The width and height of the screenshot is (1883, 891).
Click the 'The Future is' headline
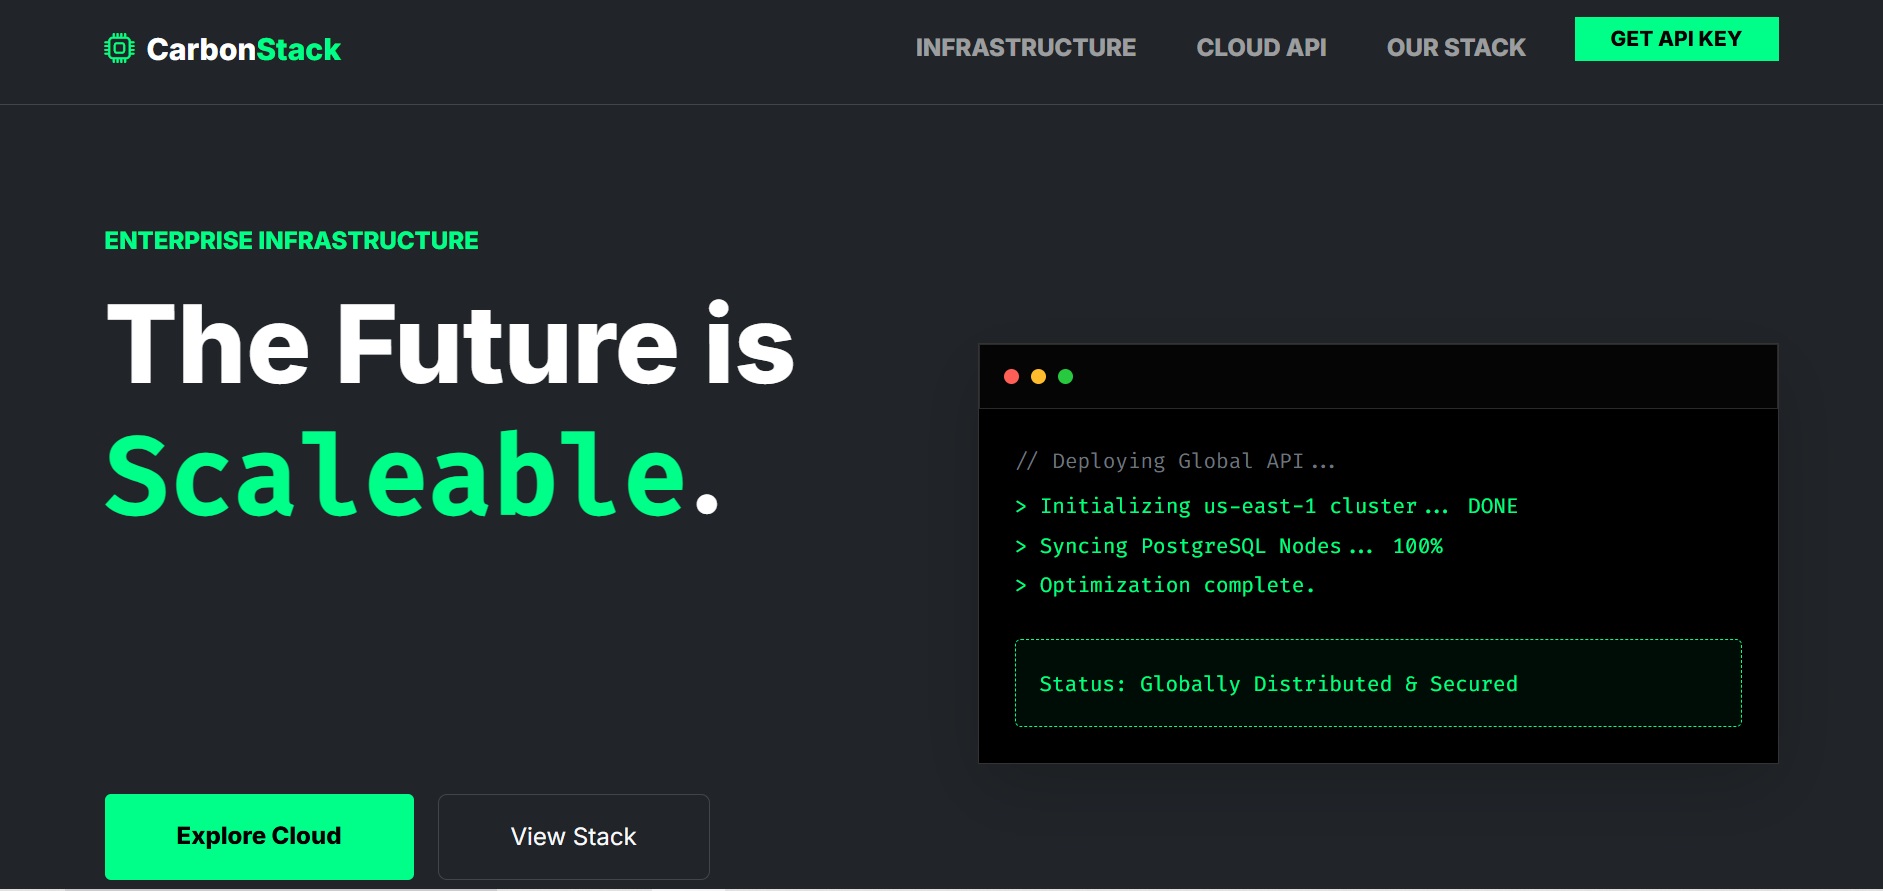449,345
